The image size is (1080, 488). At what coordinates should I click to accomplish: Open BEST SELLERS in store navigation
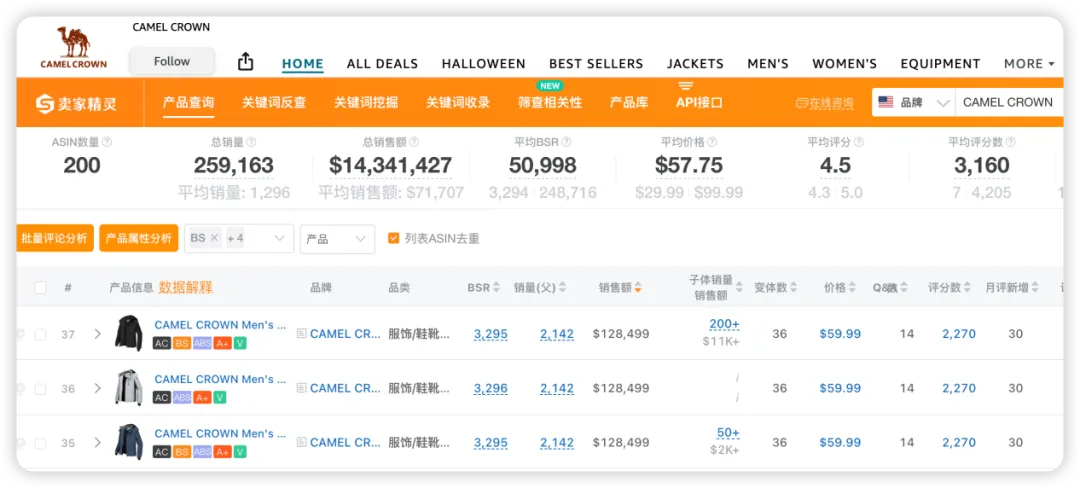(x=595, y=63)
